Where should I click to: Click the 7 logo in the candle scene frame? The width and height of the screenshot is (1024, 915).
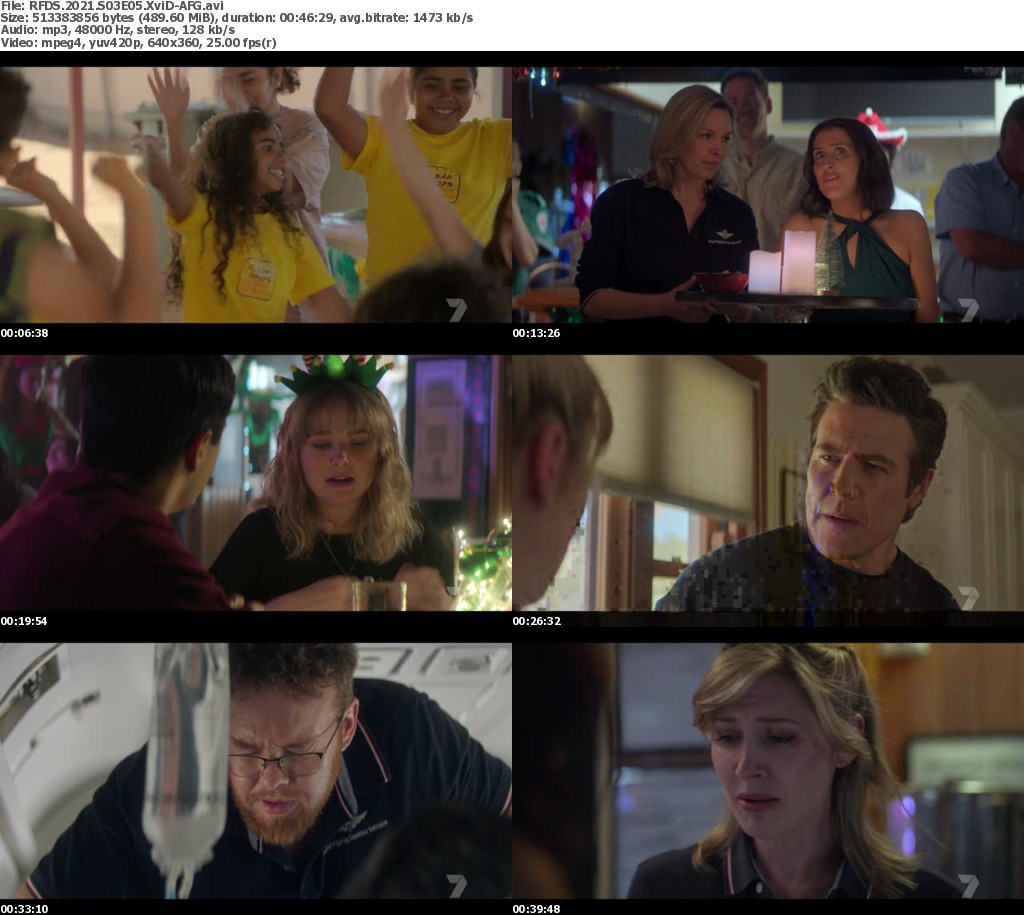[968, 310]
